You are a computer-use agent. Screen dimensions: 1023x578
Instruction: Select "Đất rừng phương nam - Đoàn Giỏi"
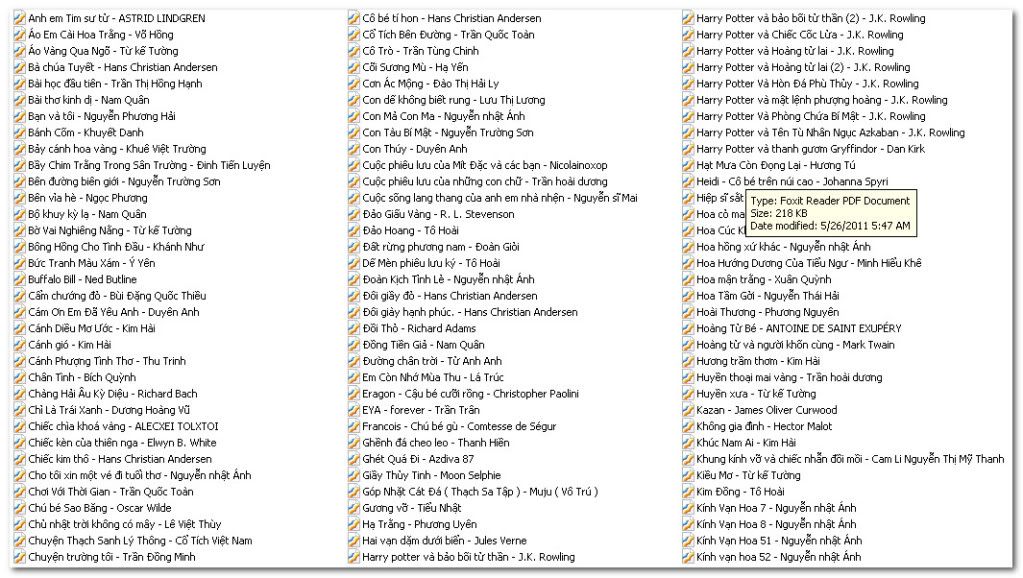click(442, 247)
